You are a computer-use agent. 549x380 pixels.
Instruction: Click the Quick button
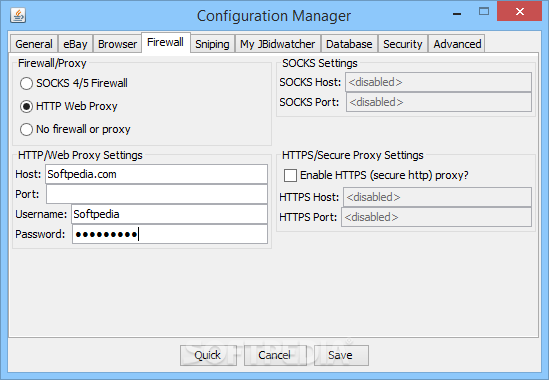click(208, 355)
